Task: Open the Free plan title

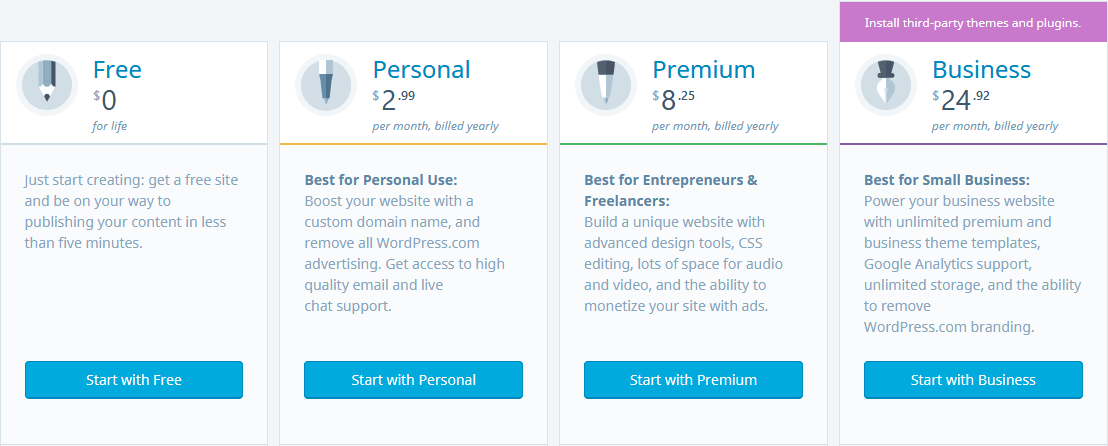Action: click(117, 69)
